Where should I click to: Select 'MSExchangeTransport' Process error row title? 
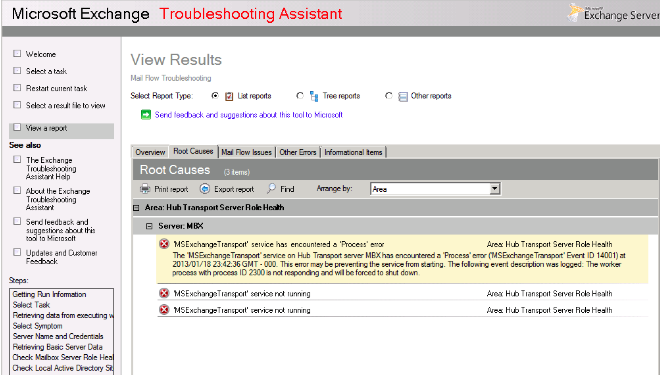[x=279, y=244]
